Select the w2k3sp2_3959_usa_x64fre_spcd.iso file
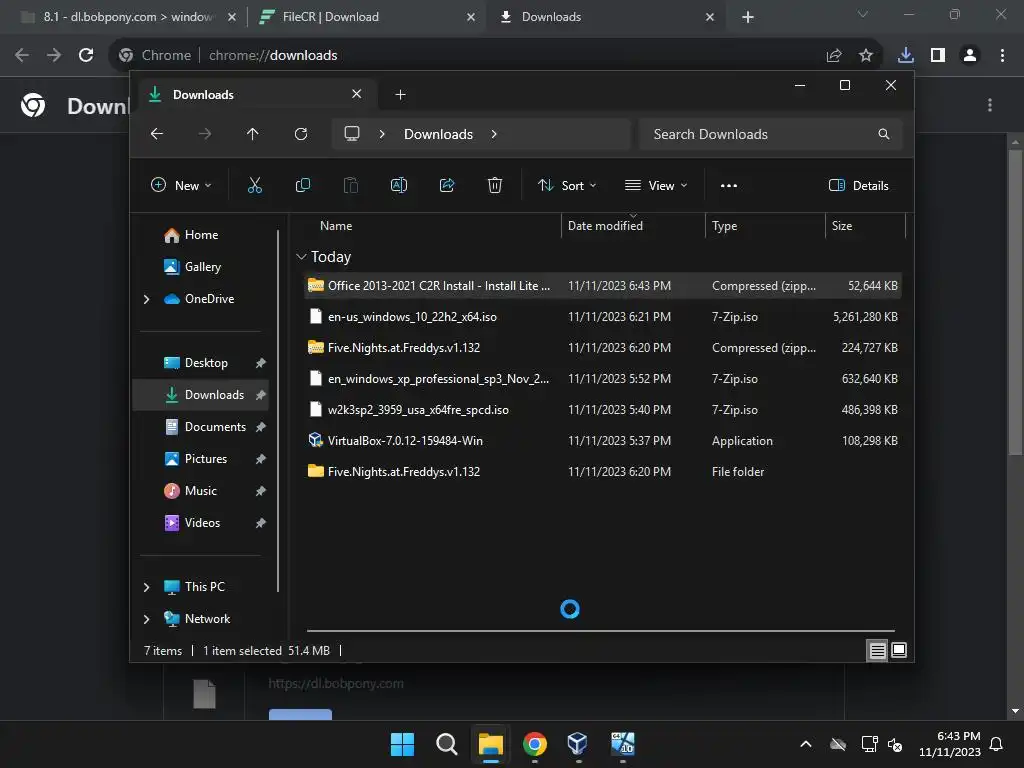1024x768 pixels. coord(603,410)
